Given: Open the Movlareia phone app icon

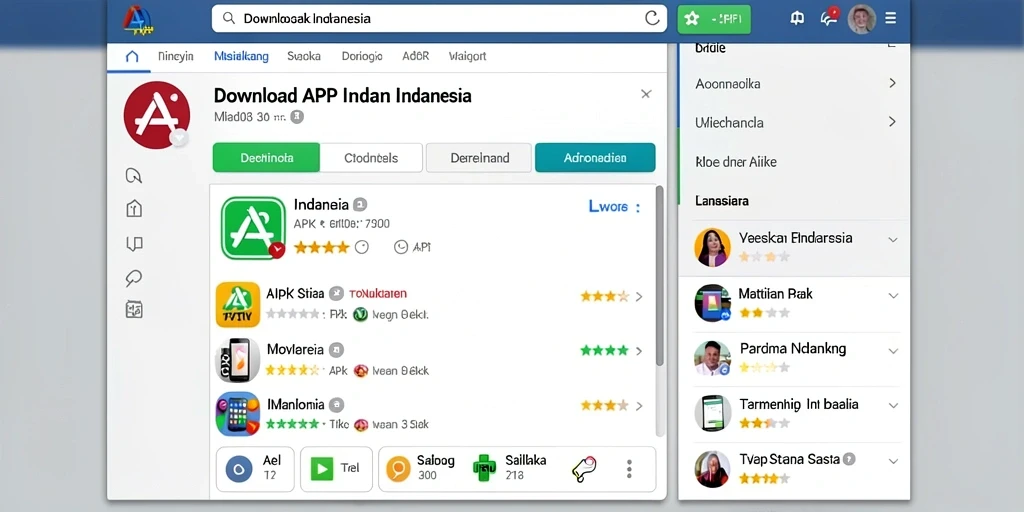Looking at the screenshot, I should point(238,360).
